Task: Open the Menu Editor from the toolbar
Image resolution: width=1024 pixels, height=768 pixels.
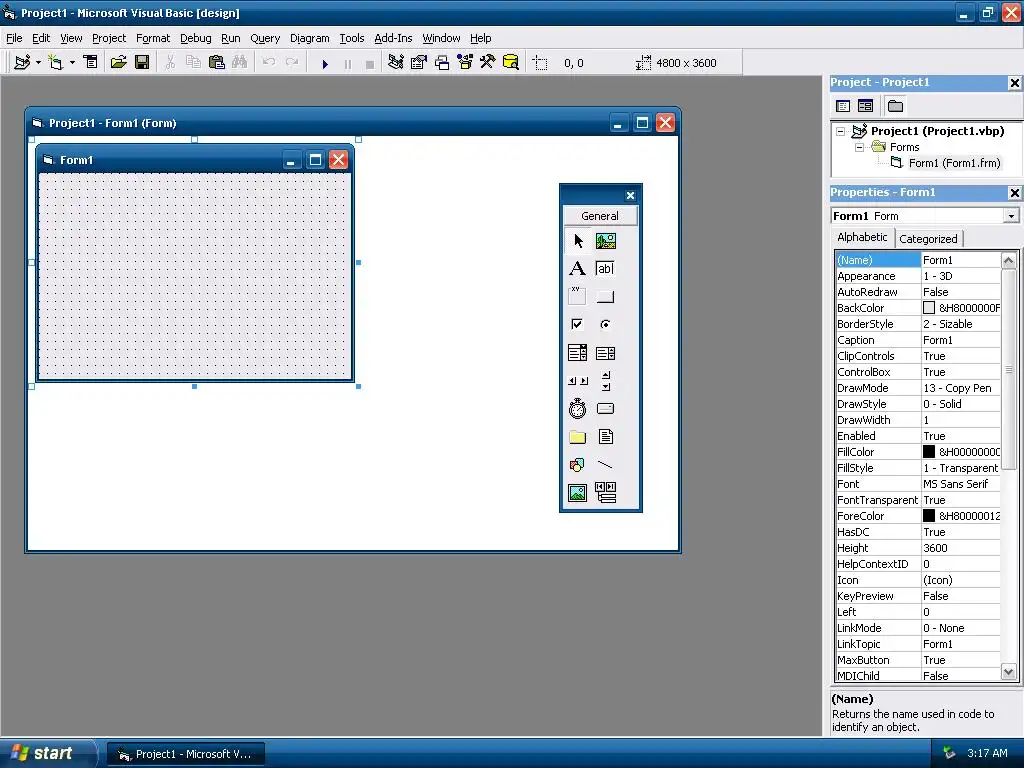Action: point(91,63)
